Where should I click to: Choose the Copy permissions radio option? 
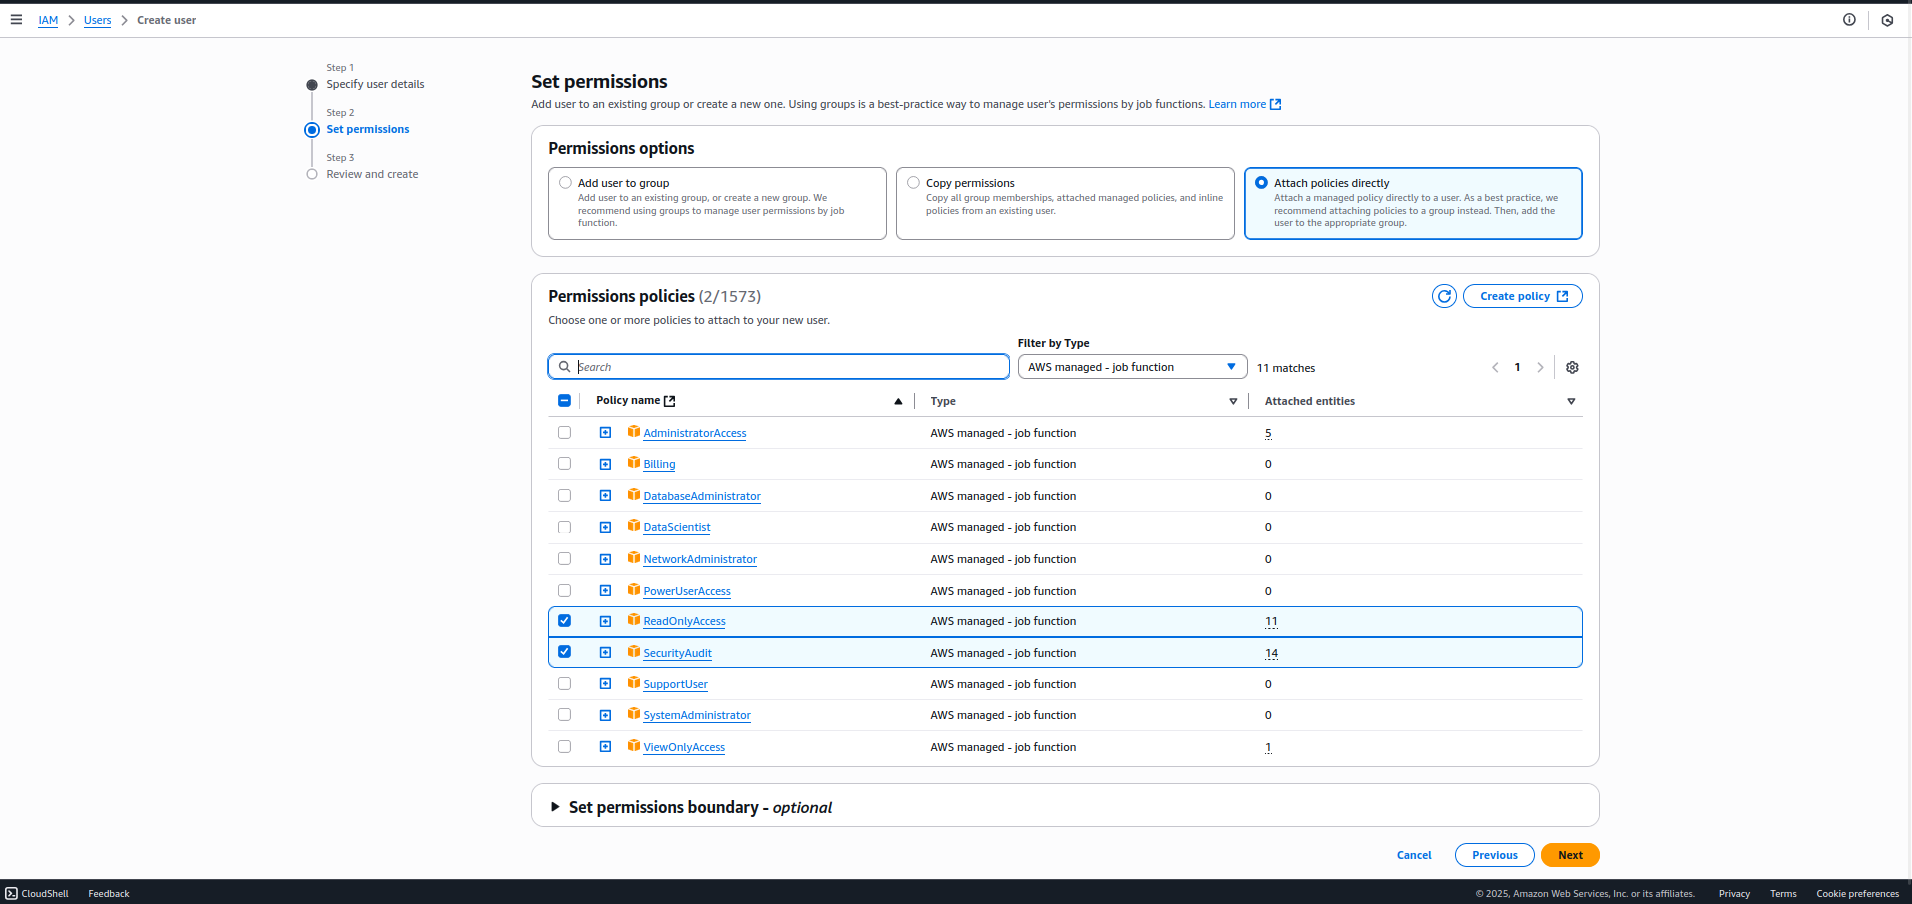(913, 183)
